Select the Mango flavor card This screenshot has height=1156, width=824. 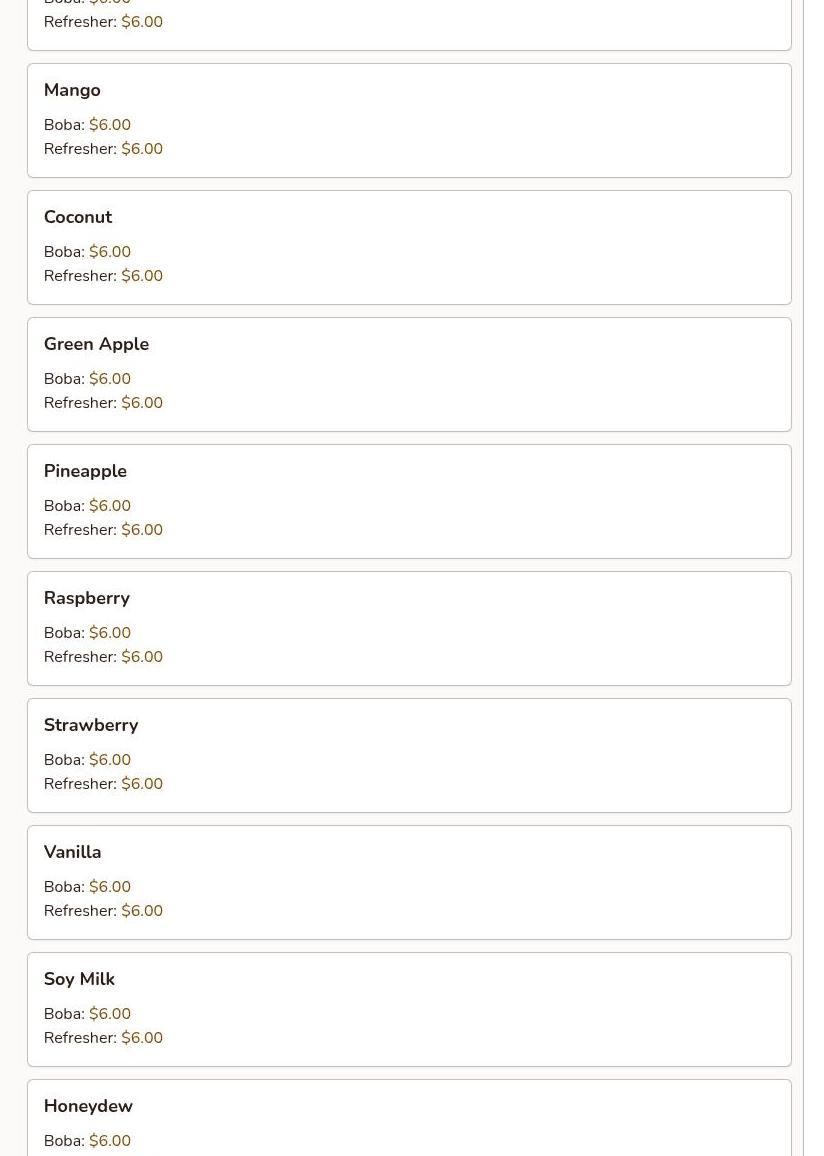409,120
